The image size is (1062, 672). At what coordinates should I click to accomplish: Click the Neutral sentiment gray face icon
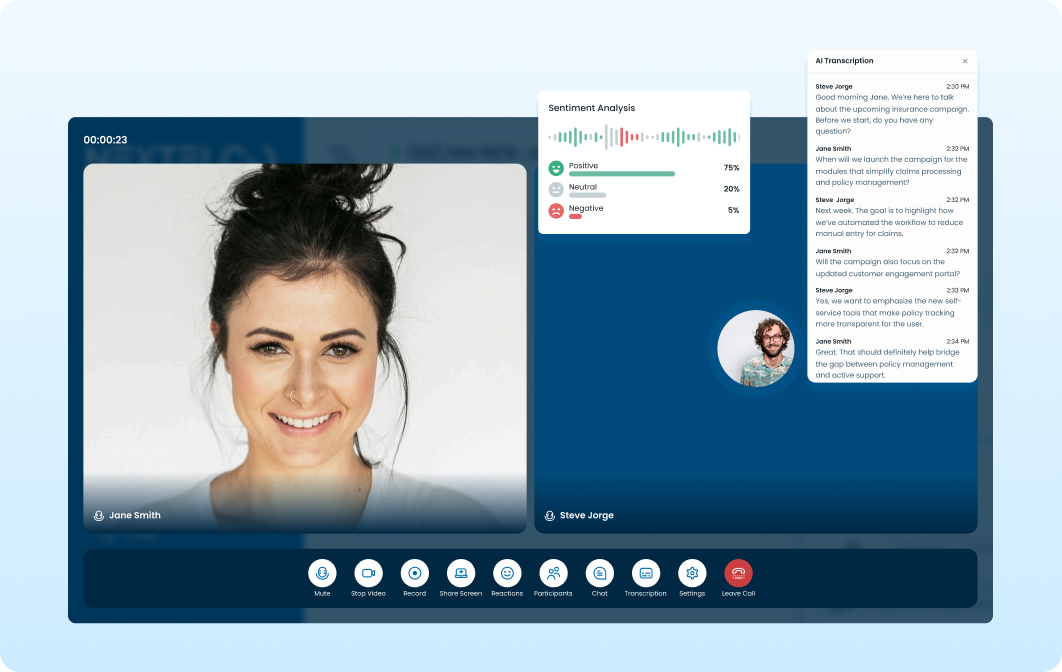coord(556,189)
